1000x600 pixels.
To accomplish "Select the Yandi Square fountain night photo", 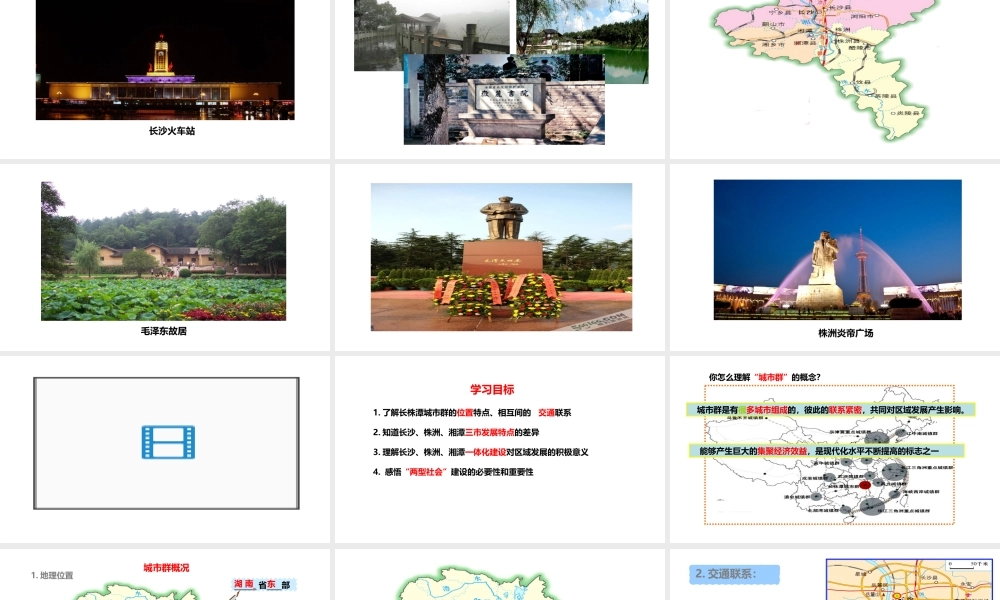I will [x=837, y=249].
